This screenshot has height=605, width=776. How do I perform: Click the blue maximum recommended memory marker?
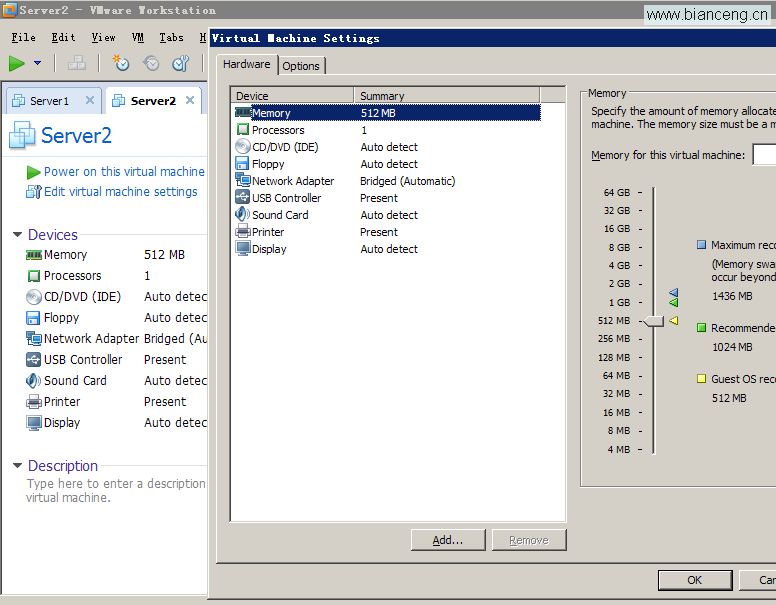coord(674,293)
